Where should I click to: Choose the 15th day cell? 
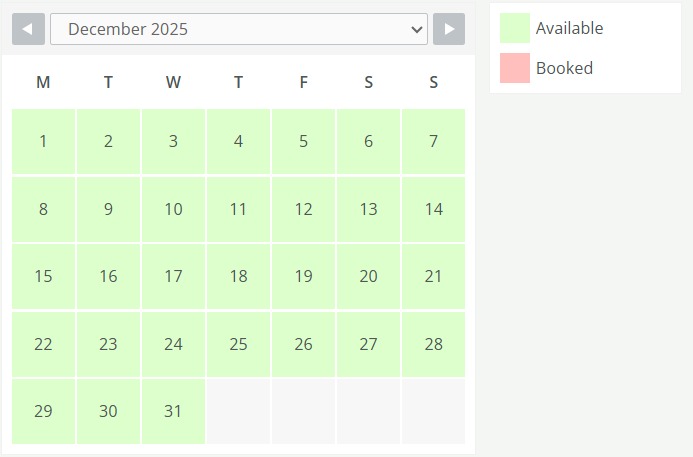tap(43, 276)
